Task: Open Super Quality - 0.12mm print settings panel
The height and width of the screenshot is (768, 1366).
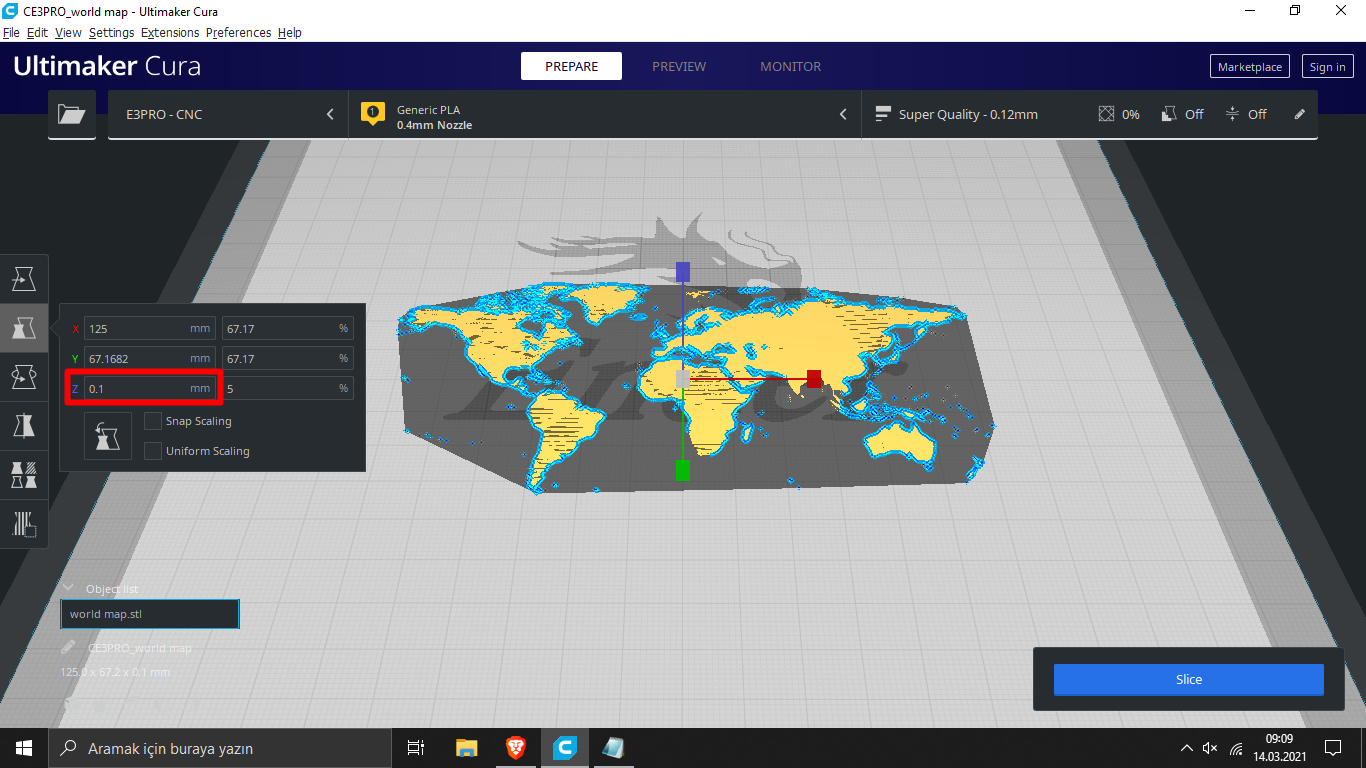Action: click(x=1089, y=115)
